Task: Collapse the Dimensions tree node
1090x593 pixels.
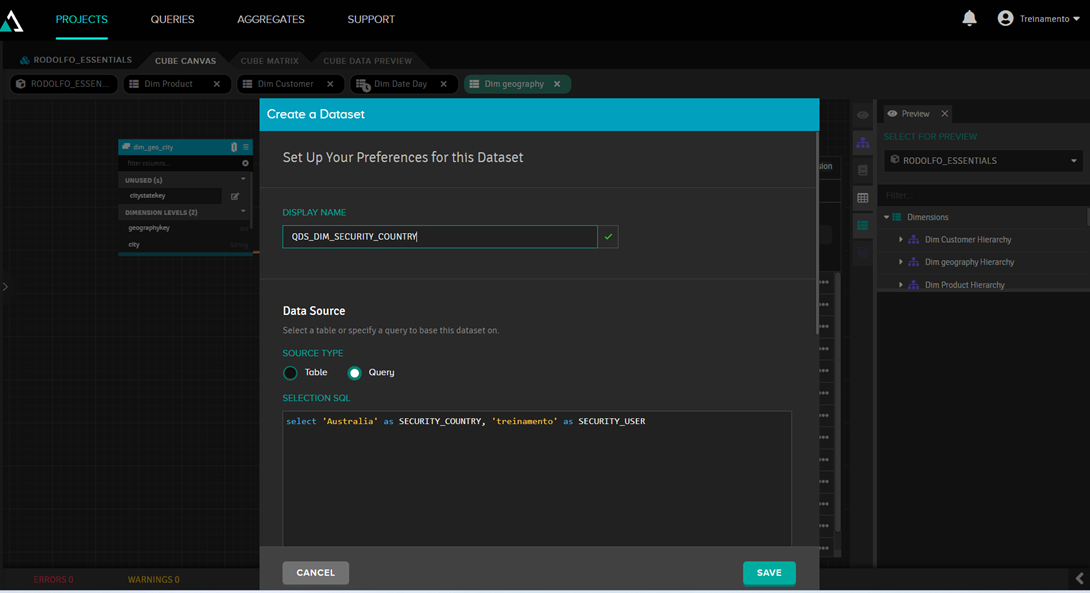Action: pyautogui.click(x=886, y=217)
